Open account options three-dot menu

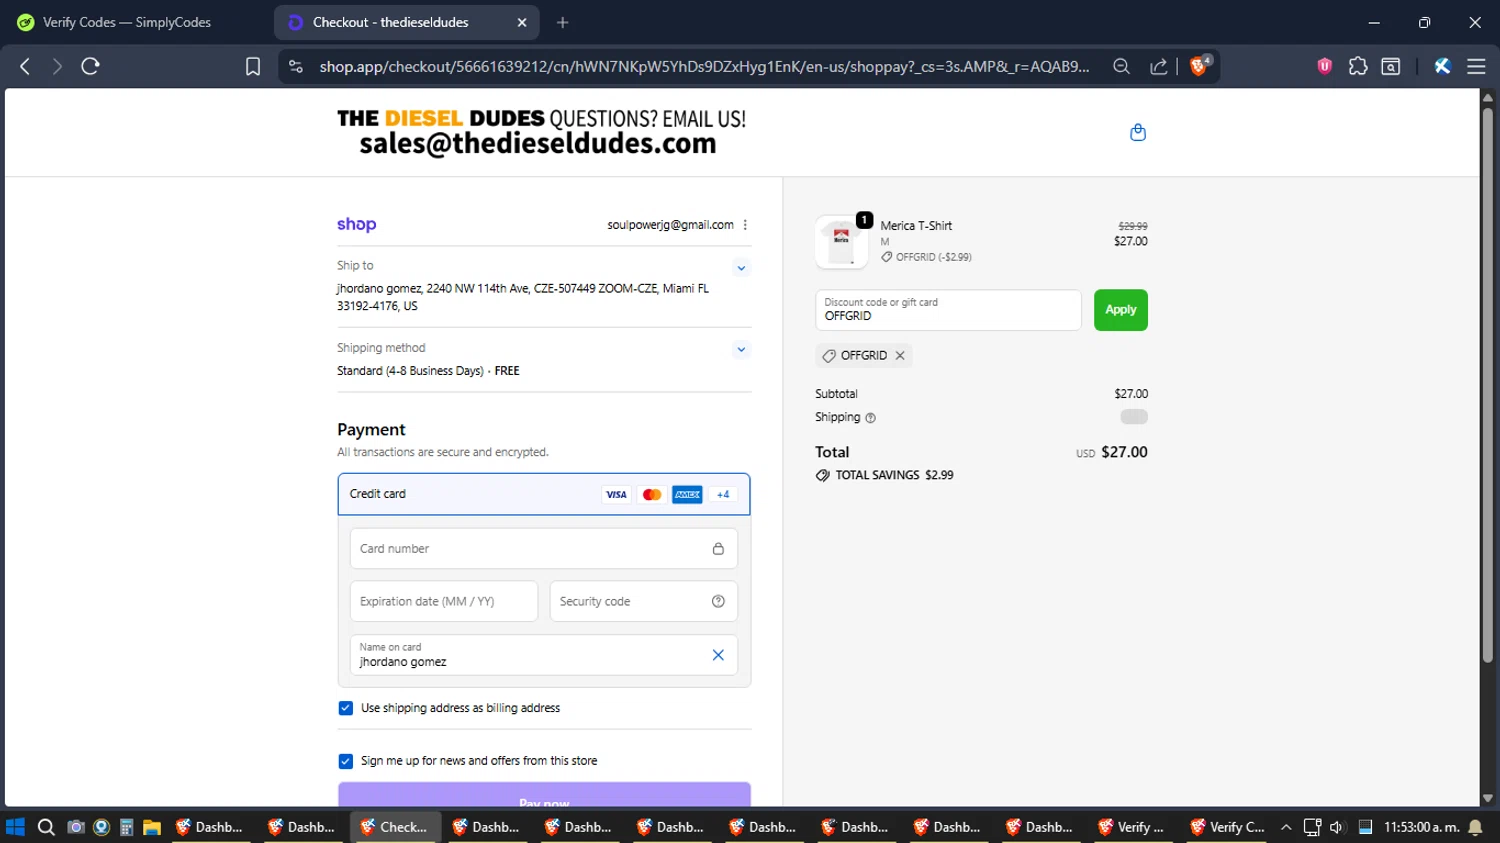coord(745,225)
